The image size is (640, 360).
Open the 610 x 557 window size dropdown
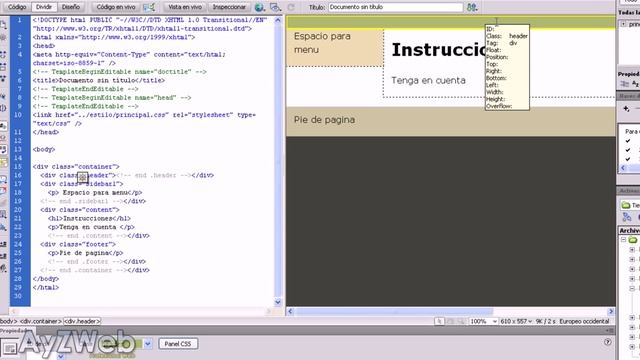516,322
